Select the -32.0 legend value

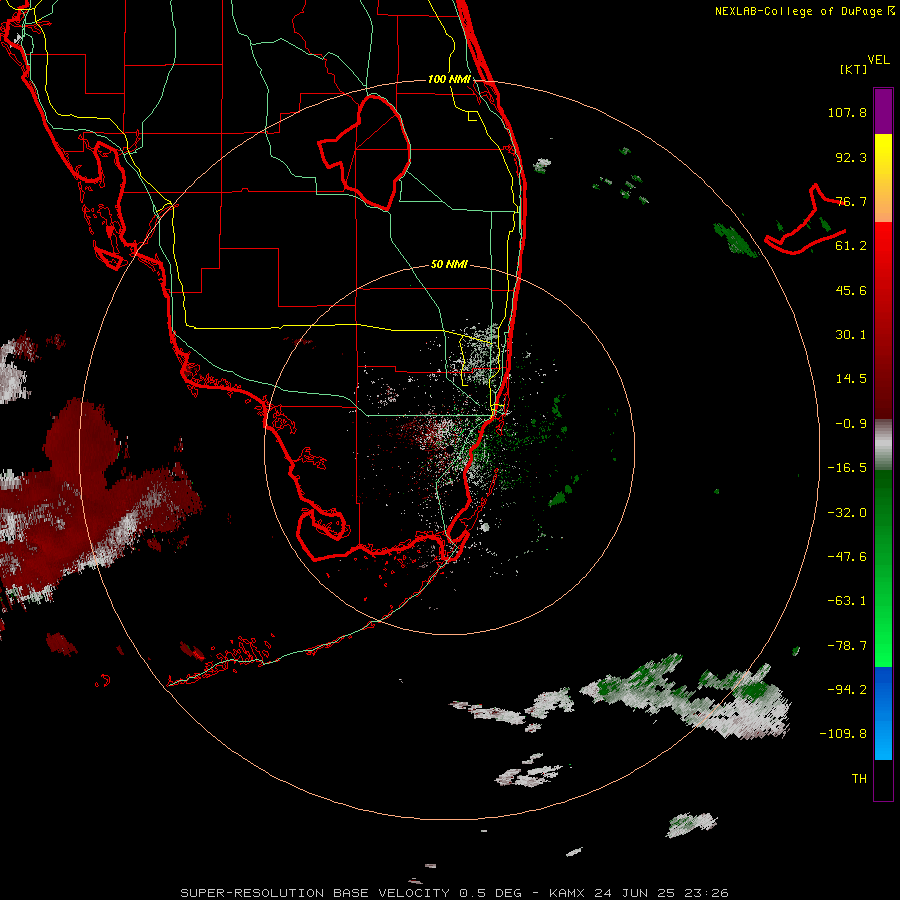pos(847,513)
